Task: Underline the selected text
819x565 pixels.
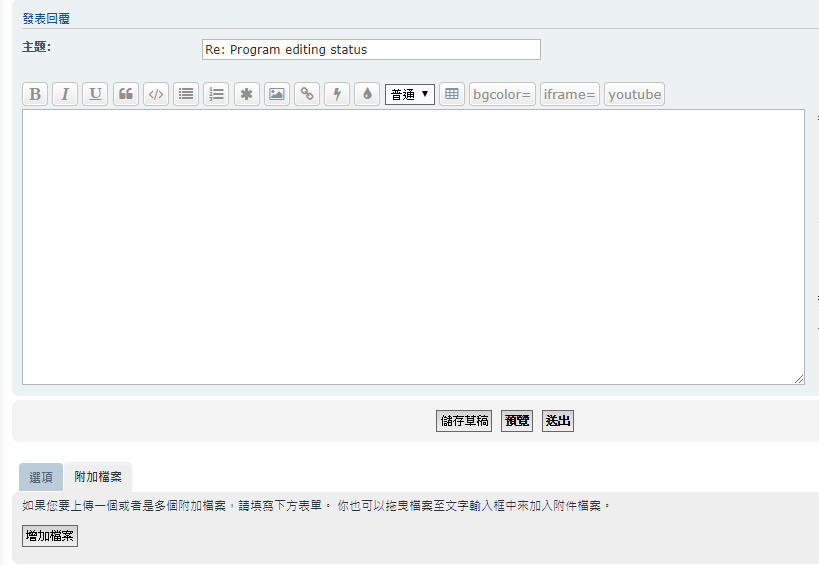Action: tap(95, 94)
